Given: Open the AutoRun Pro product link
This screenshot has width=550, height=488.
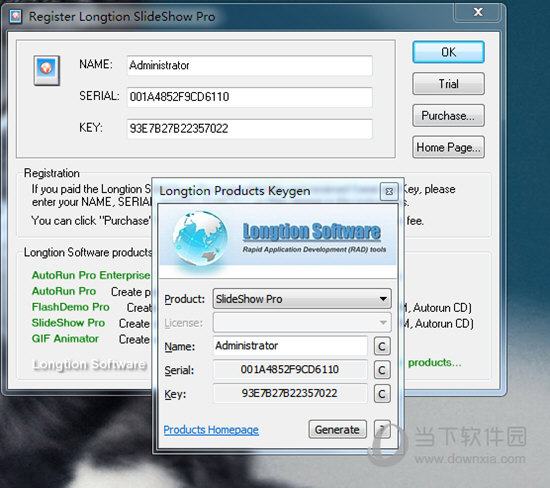Looking at the screenshot, I should pos(64,291).
